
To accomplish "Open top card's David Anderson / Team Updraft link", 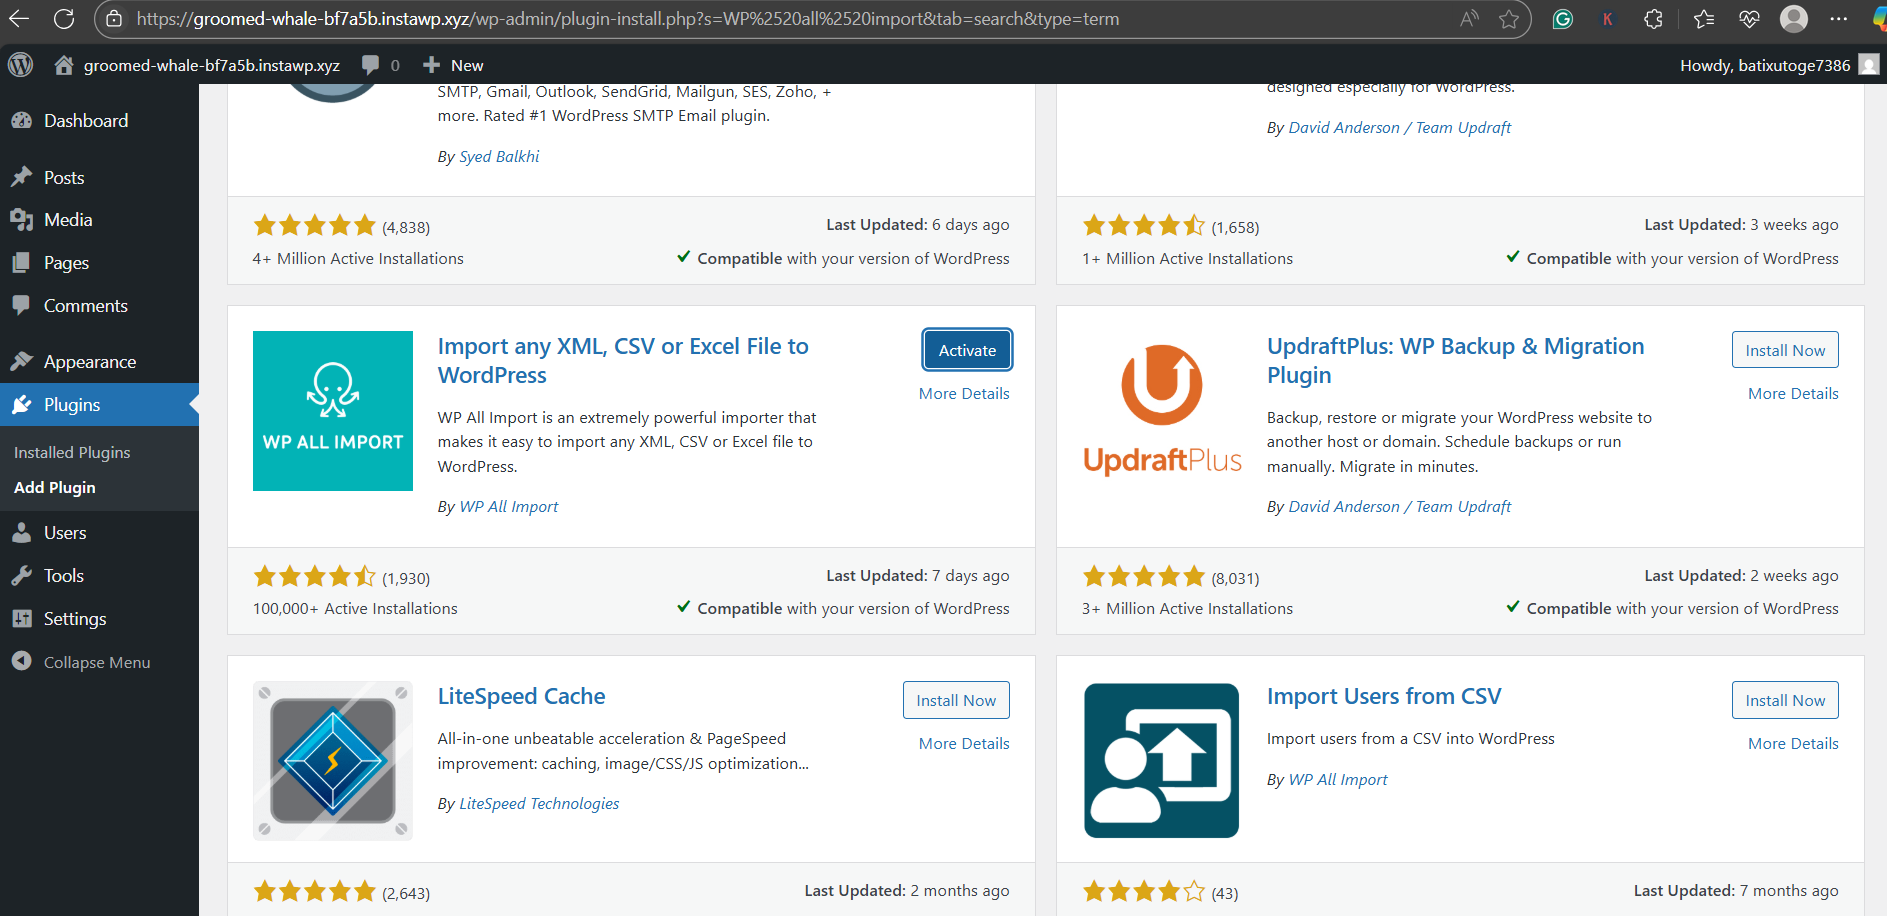I will tap(1399, 128).
